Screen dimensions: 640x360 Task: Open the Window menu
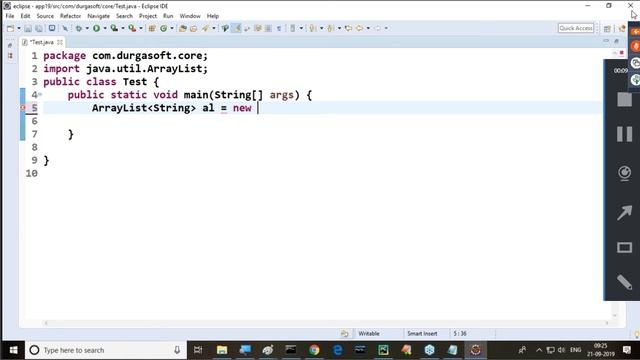coord(190,16)
